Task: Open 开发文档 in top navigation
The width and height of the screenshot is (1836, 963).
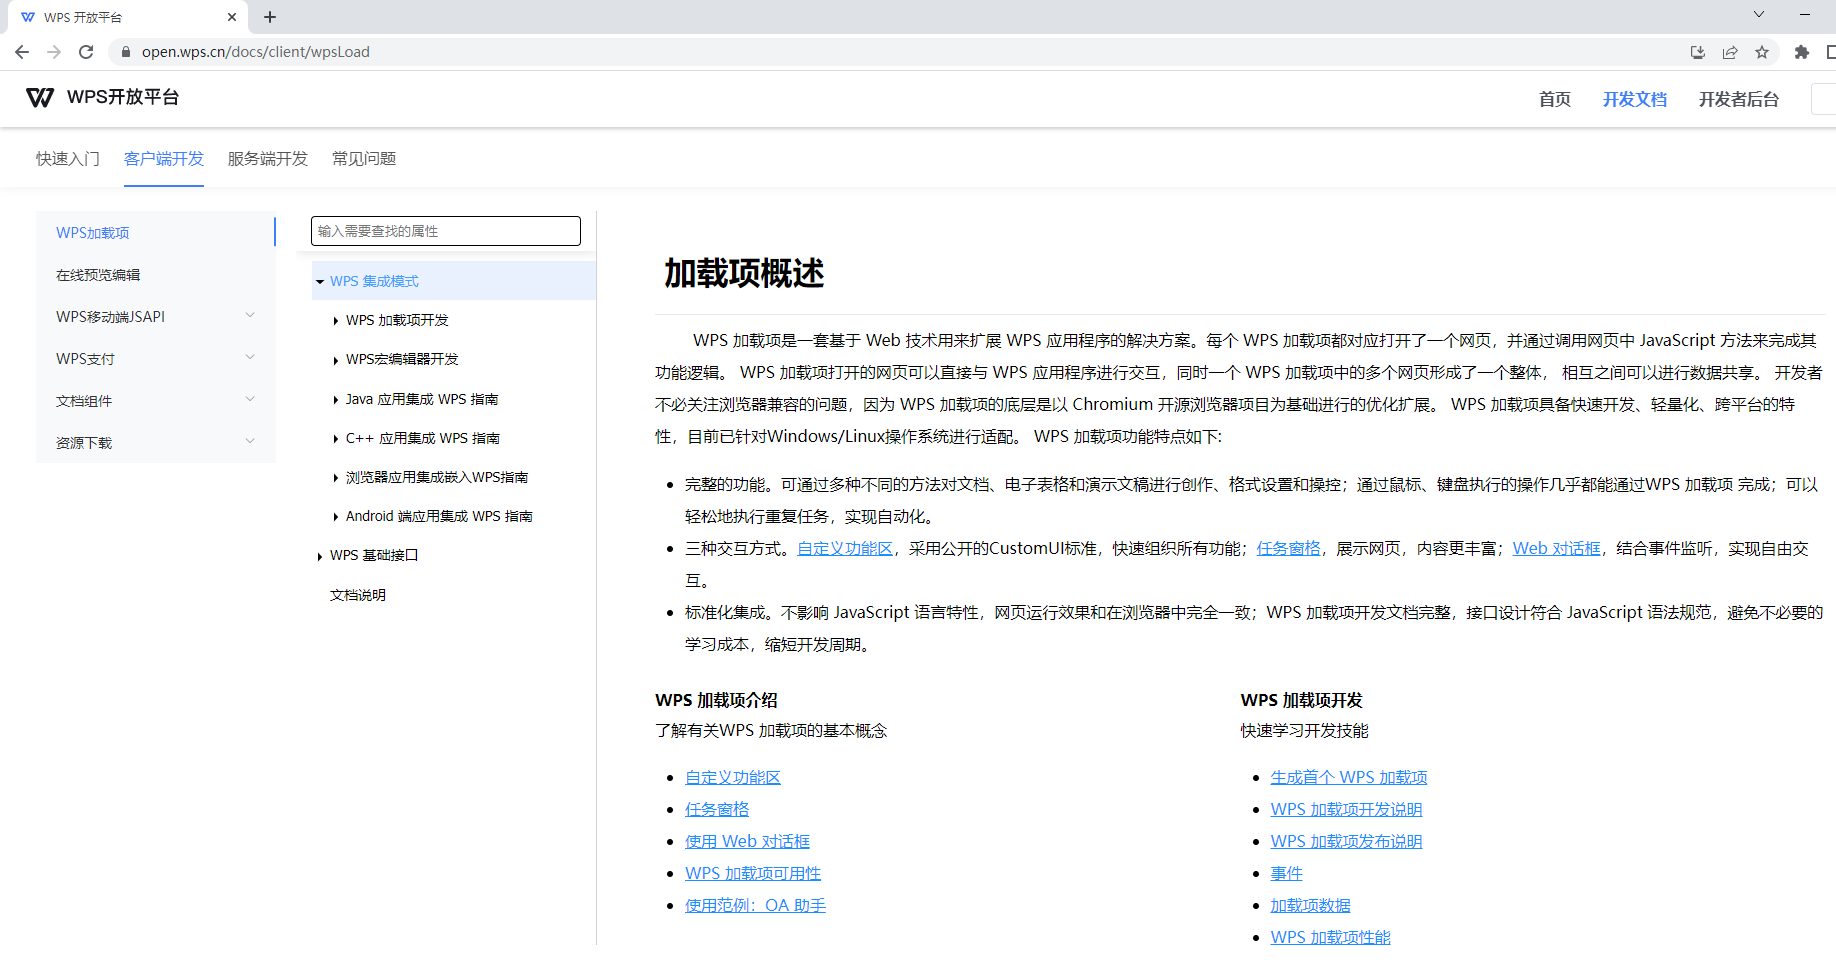Action: coord(1635,99)
